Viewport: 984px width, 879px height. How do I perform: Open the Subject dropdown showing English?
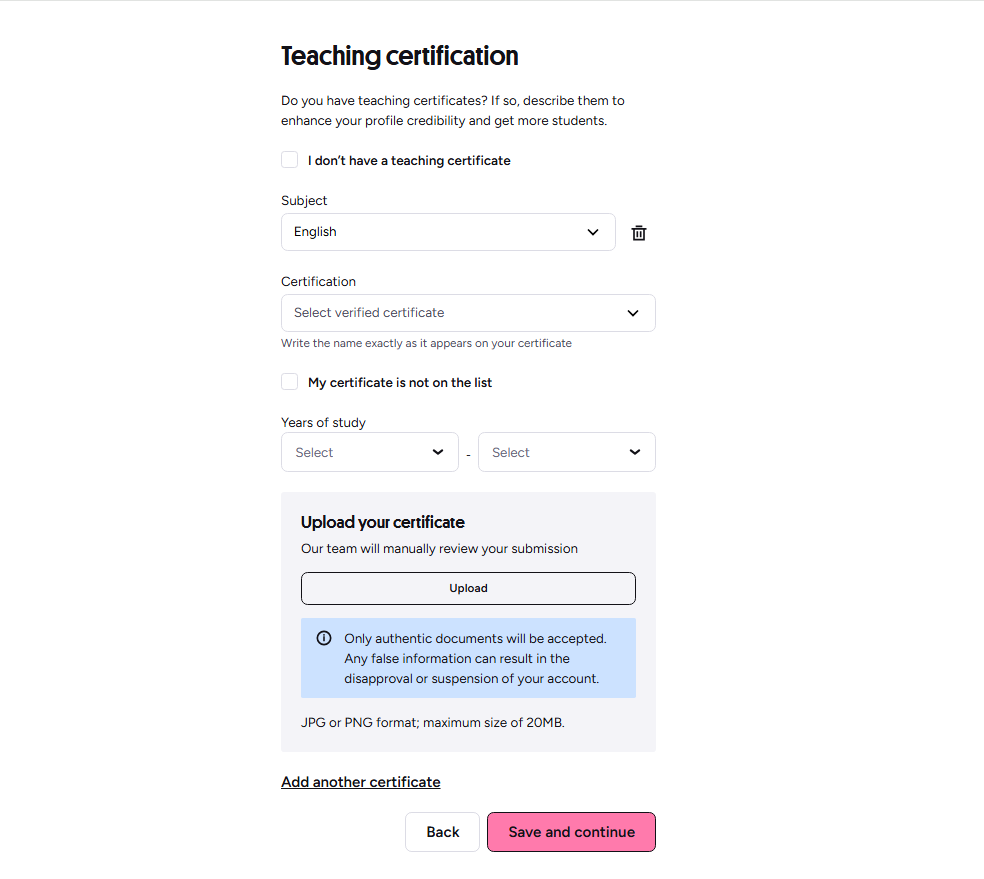[448, 232]
